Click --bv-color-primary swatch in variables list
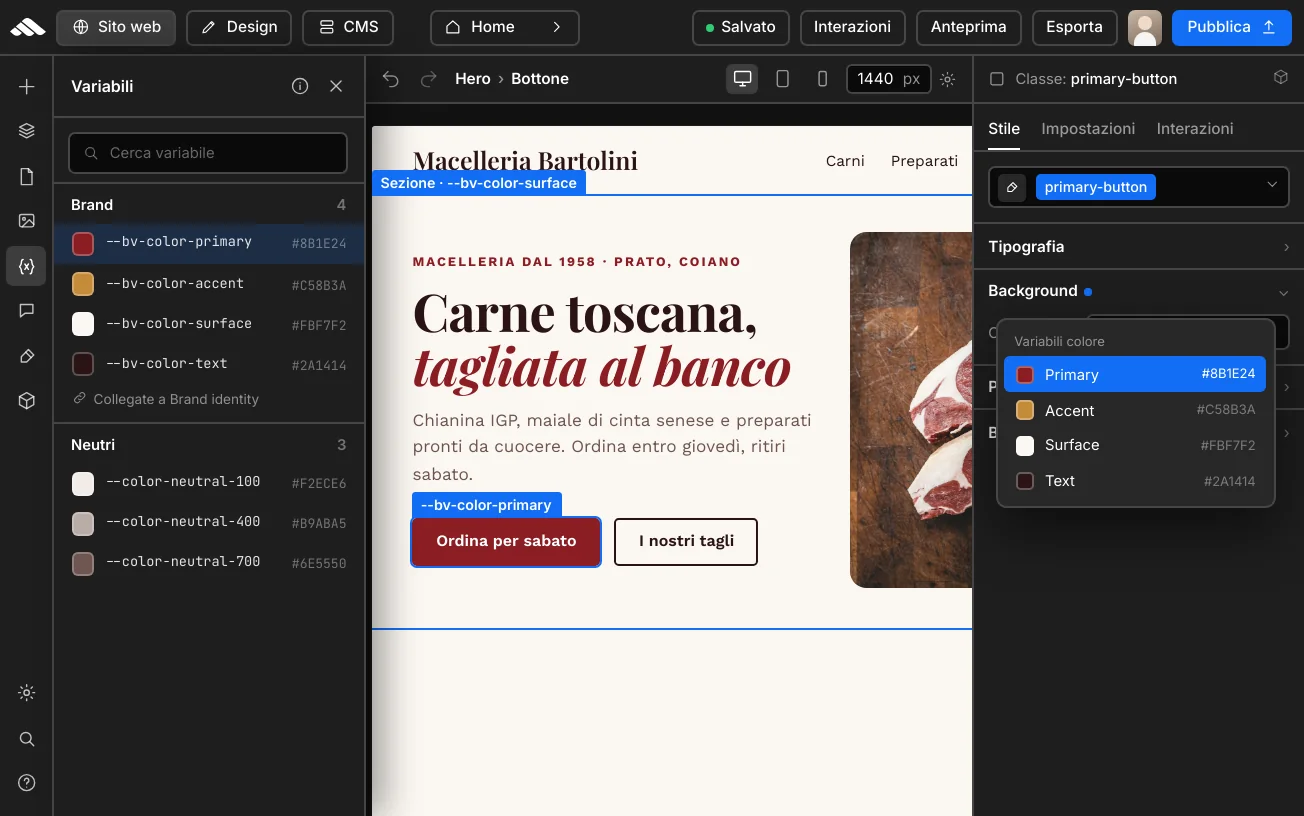 point(83,243)
